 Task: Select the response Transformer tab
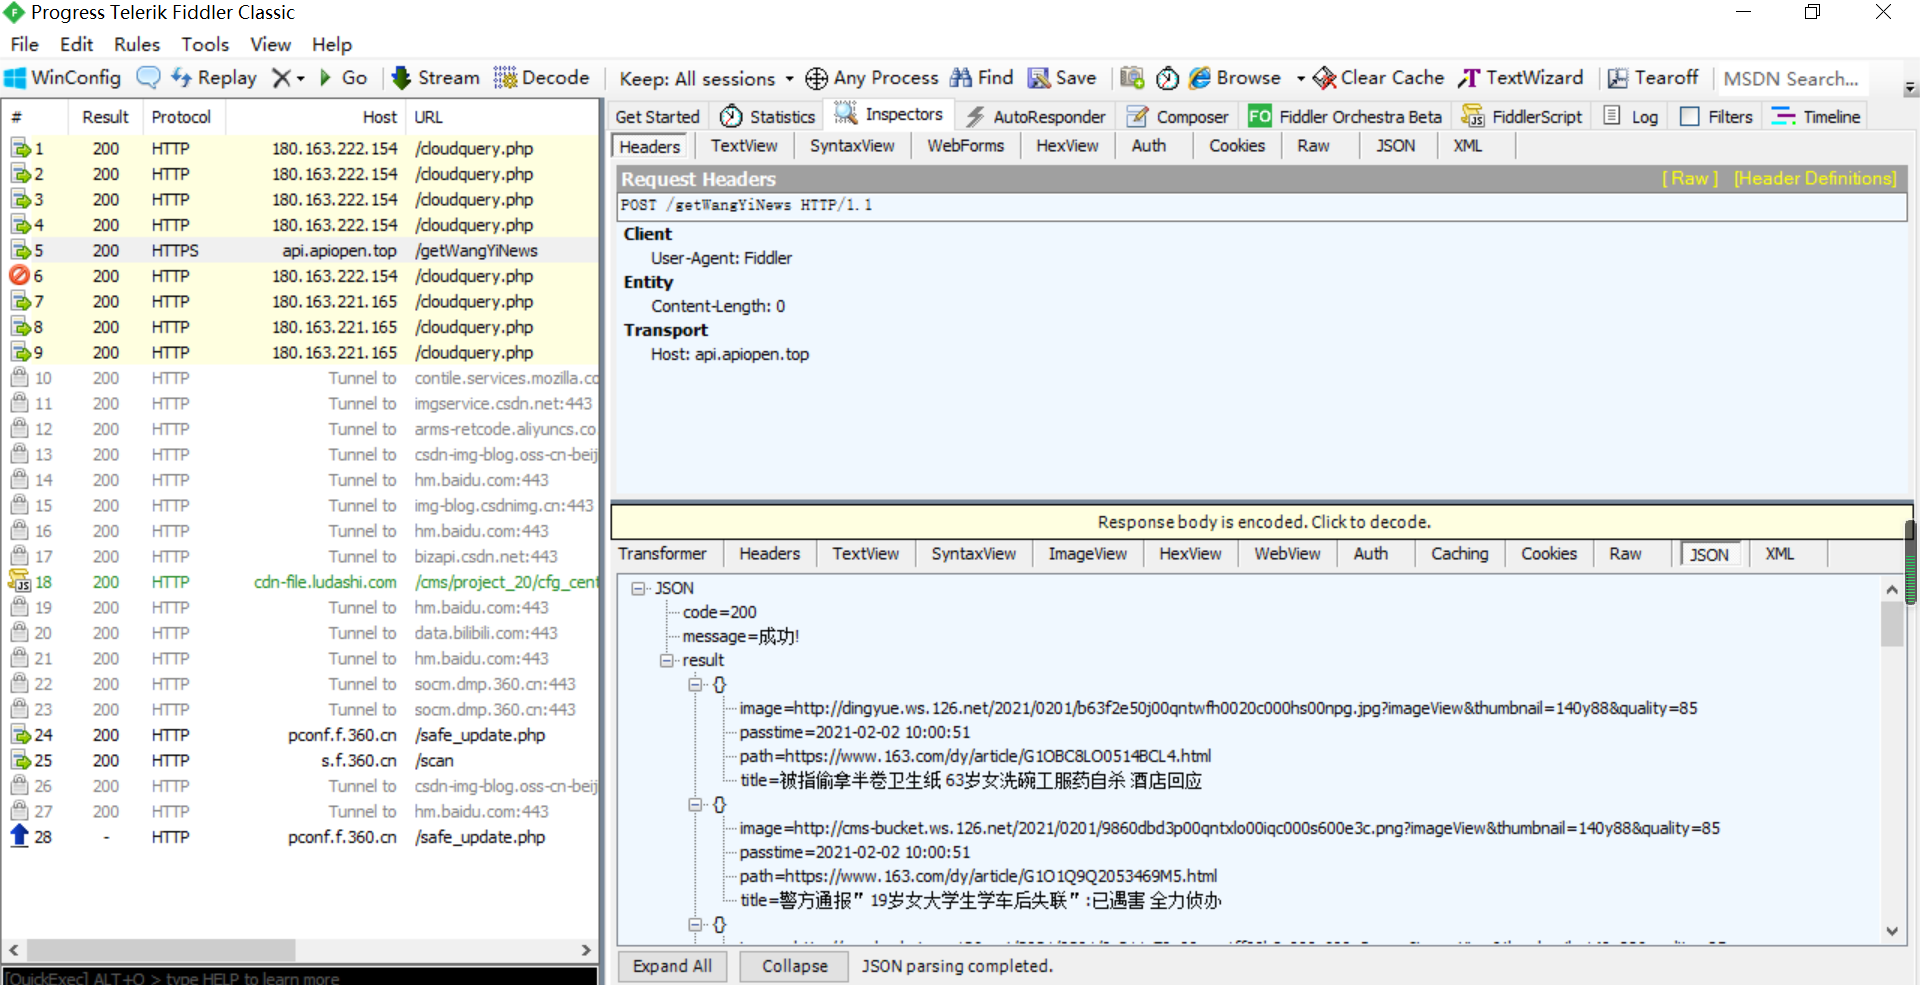(662, 554)
